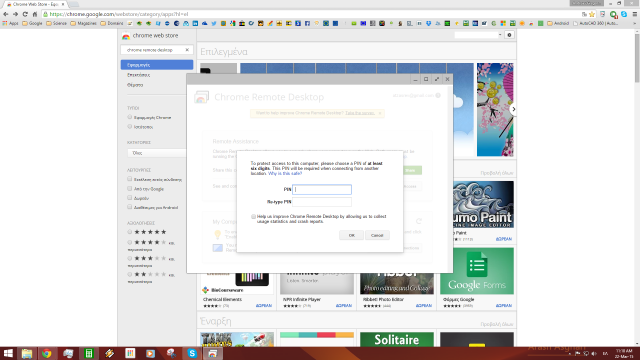Click the 'Take the survey' link

click(x=360, y=113)
